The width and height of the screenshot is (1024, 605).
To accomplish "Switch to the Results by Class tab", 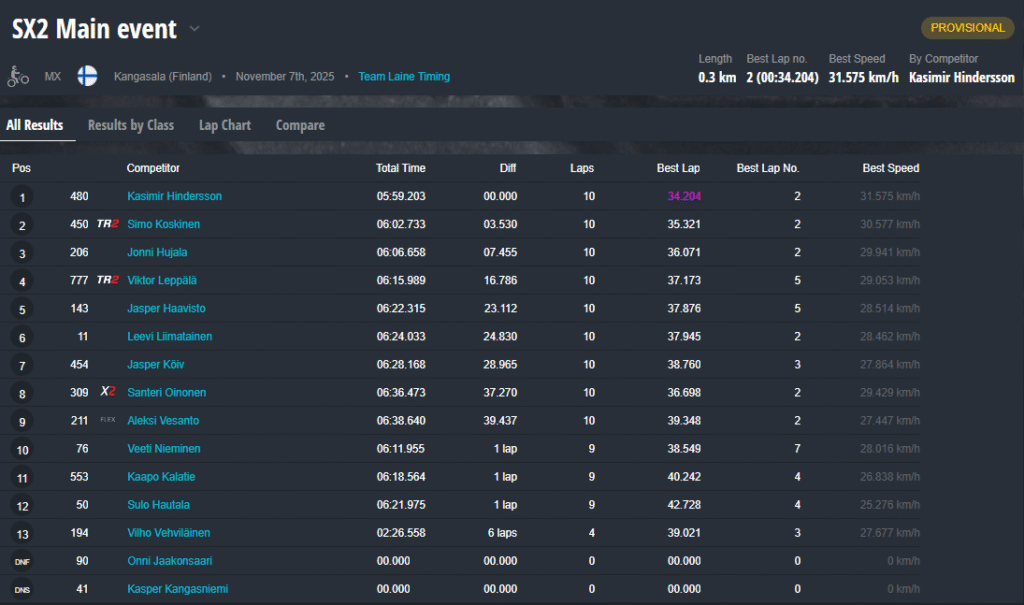I will pyautogui.click(x=131, y=125).
